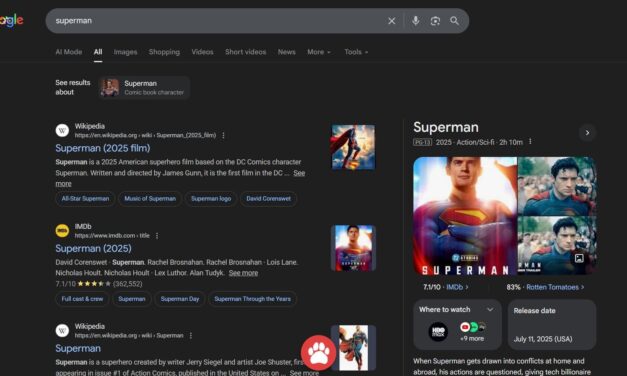This screenshot has width=627, height=376.
Task: Open bottom-right trailer image in knowledge panel
Action: (x=557, y=246)
